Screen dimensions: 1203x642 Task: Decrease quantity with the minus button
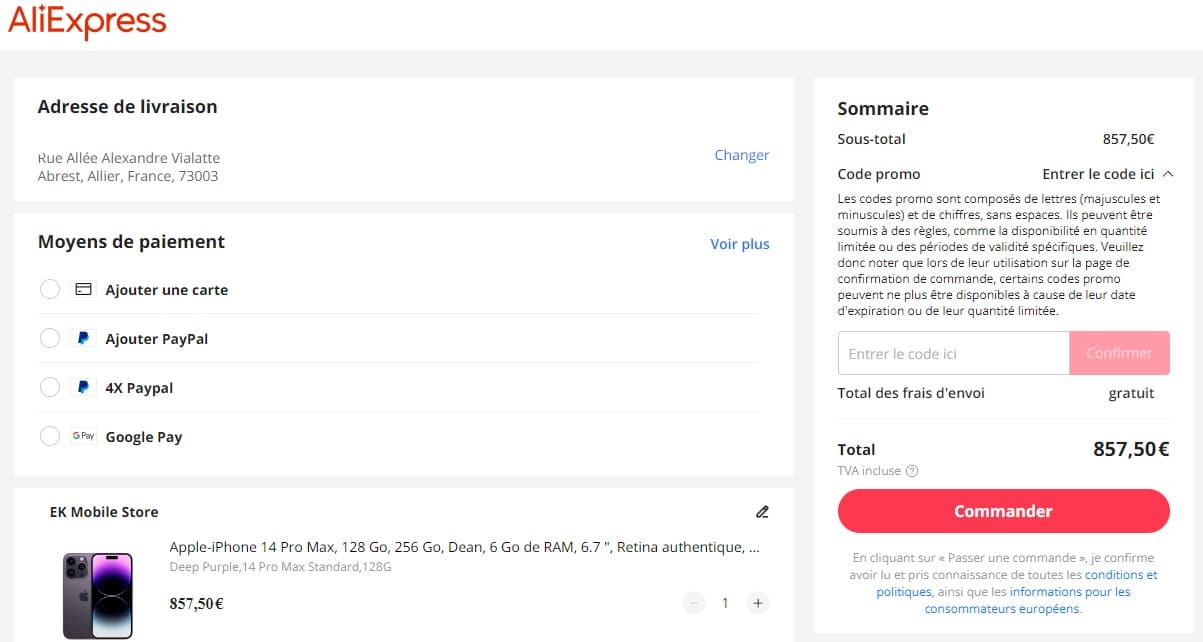pos(694,603)
